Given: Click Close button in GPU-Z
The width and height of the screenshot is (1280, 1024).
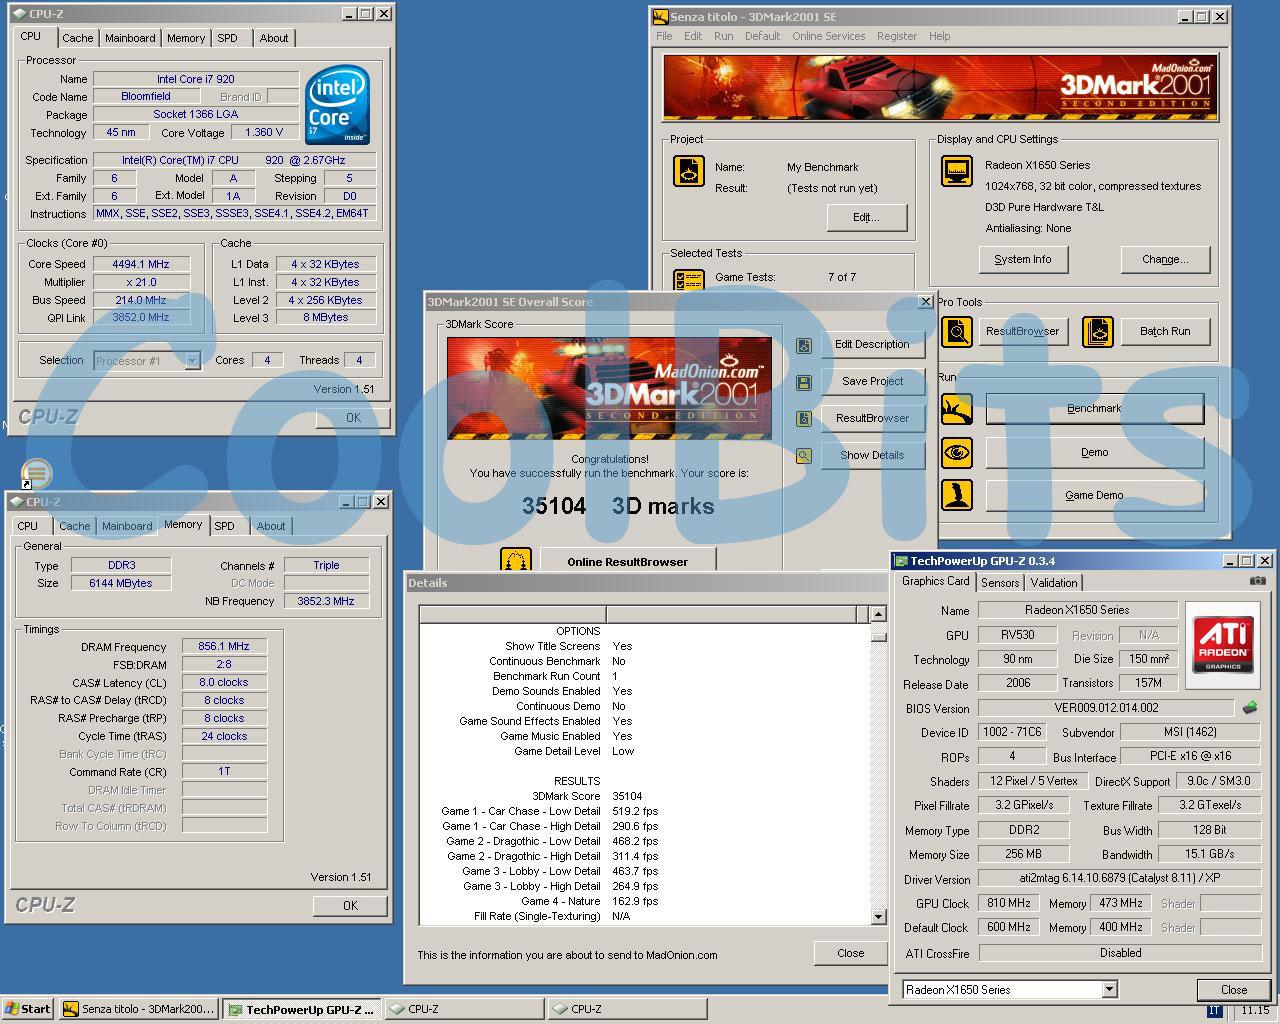Looking at the screenshot, I should click(1234, 990).
